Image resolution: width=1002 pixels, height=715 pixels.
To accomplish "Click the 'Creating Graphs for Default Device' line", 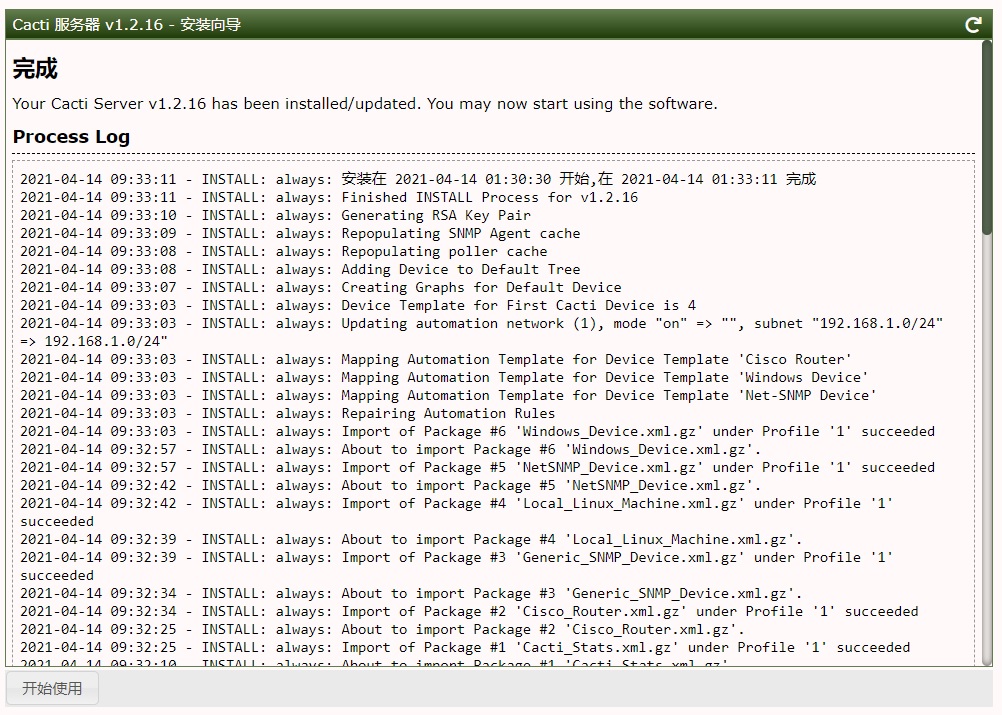I will (481, 287).
